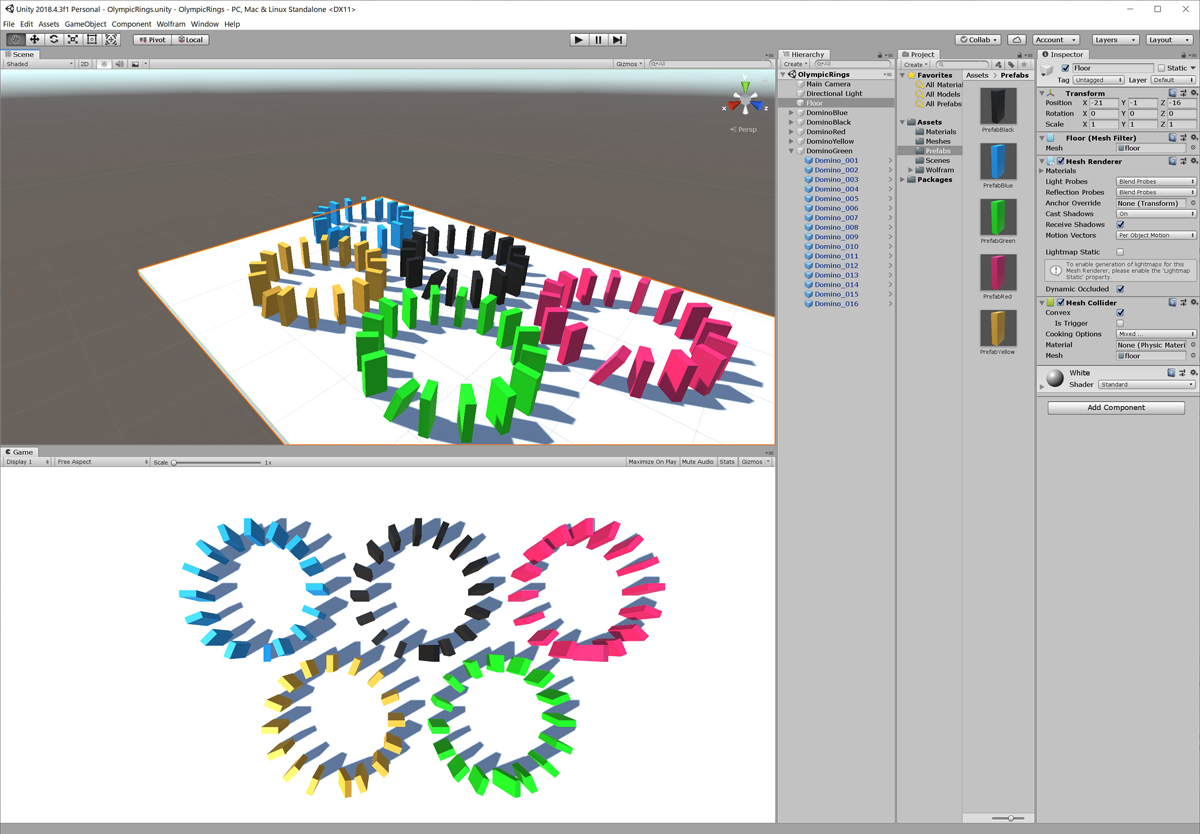
Task: Click the Step frame button
Action: (x=618, y=40)
